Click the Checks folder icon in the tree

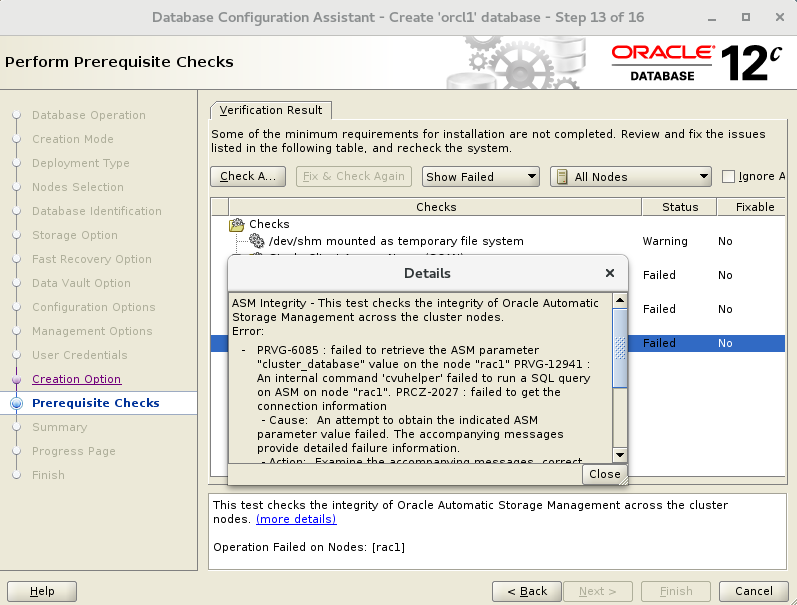(236, 224)
